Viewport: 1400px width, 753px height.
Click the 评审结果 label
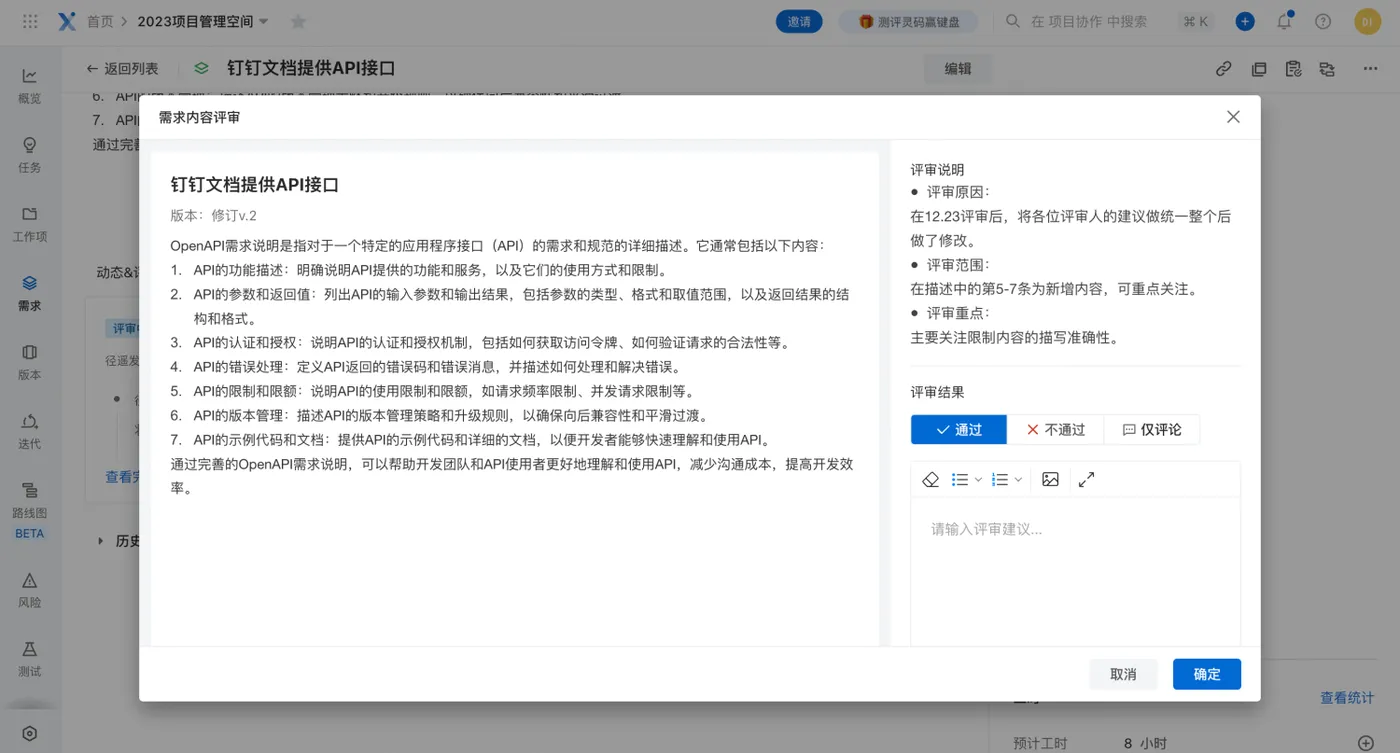click(937, 392)
